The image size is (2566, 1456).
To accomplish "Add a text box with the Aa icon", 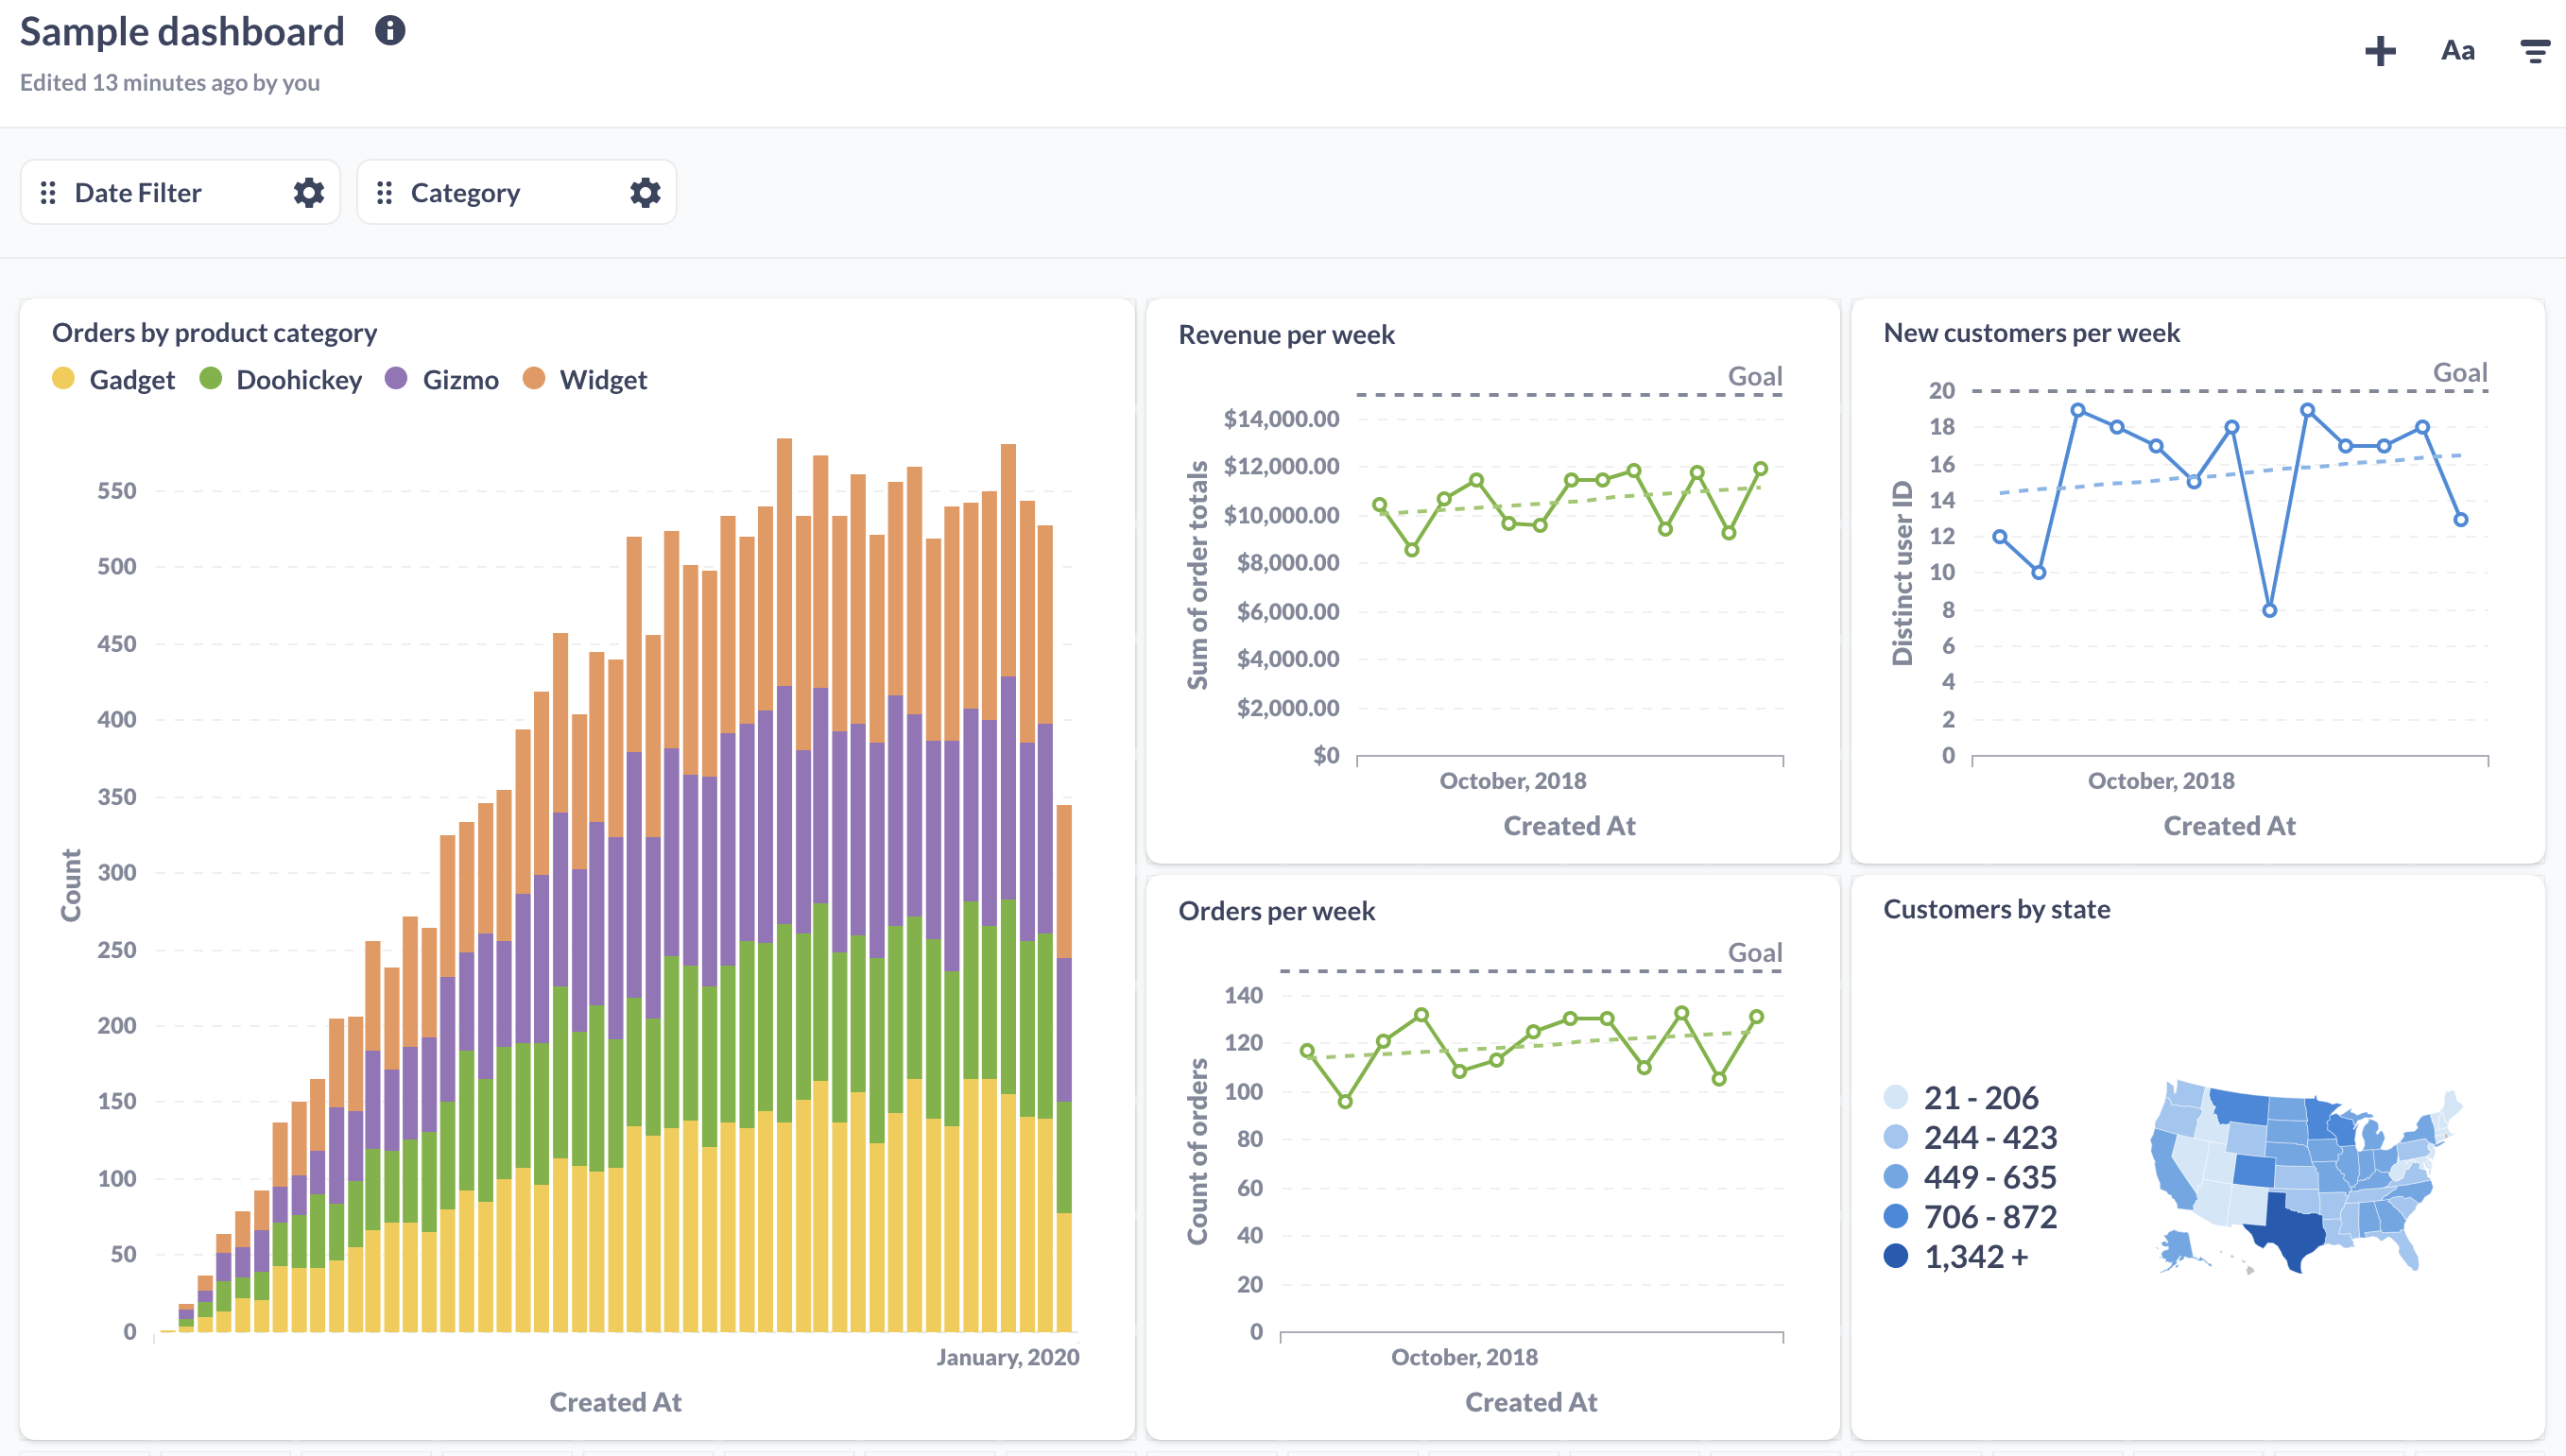I will pyautogui.click(x=2457, y=51).
